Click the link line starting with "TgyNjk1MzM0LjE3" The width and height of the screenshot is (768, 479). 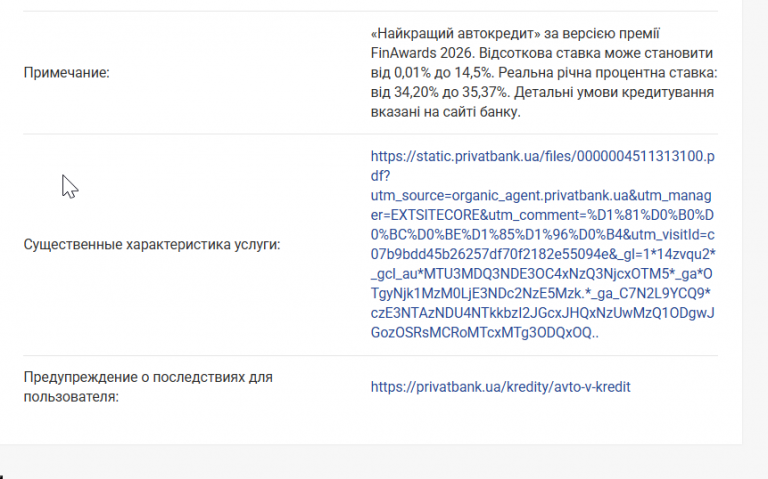pos(542,294)
